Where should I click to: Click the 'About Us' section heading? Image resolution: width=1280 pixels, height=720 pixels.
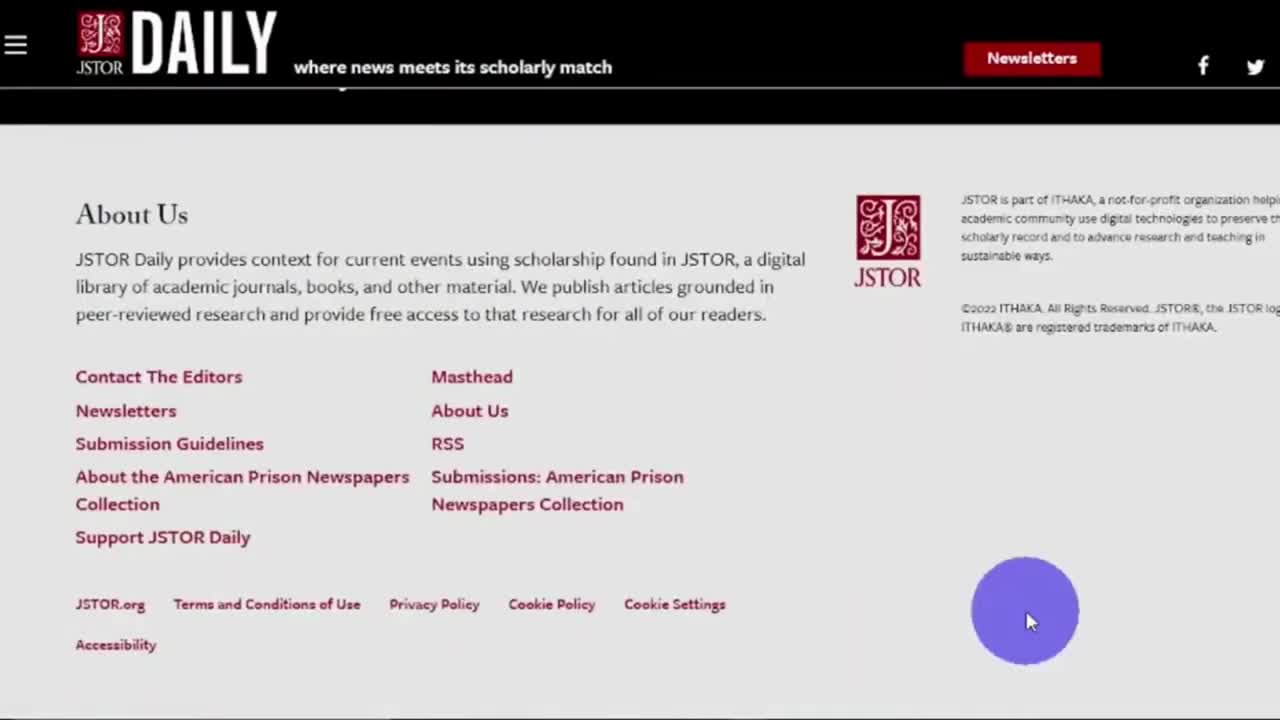coord(132,214)
